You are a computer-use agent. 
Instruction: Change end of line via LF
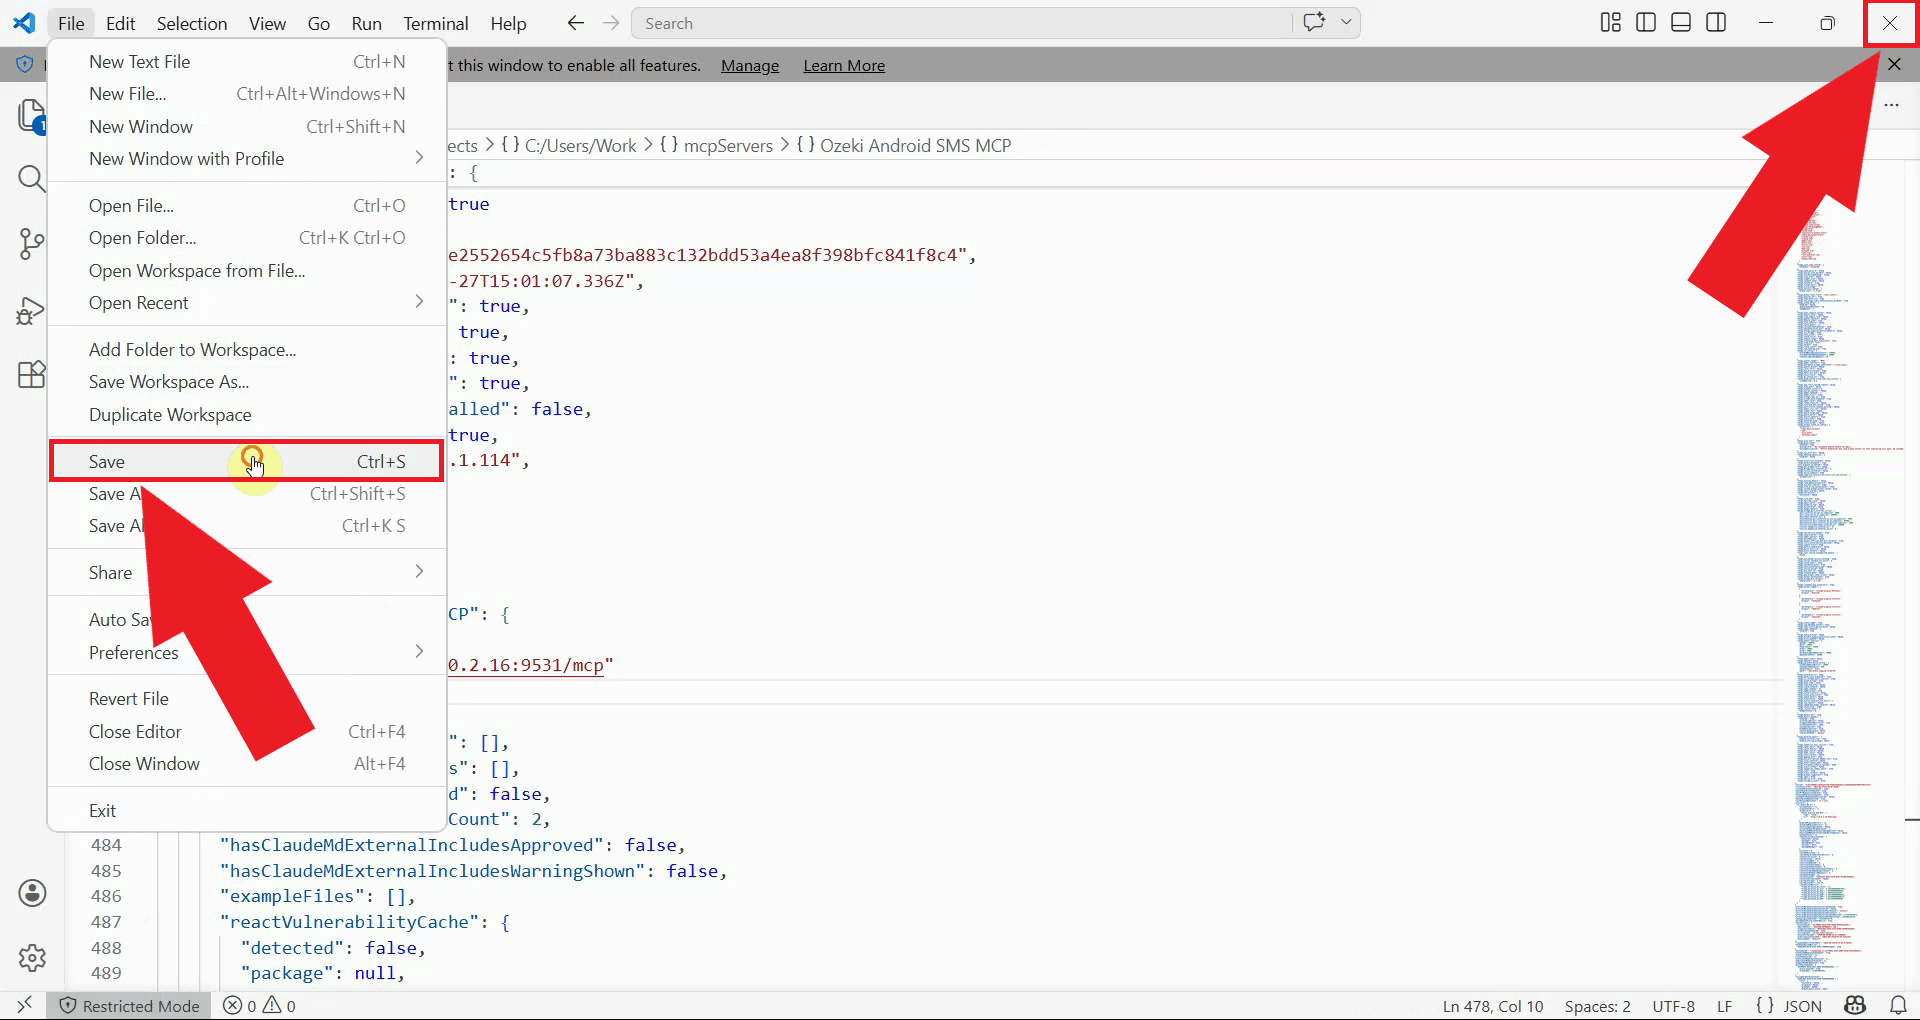tap(1724, 1006)
